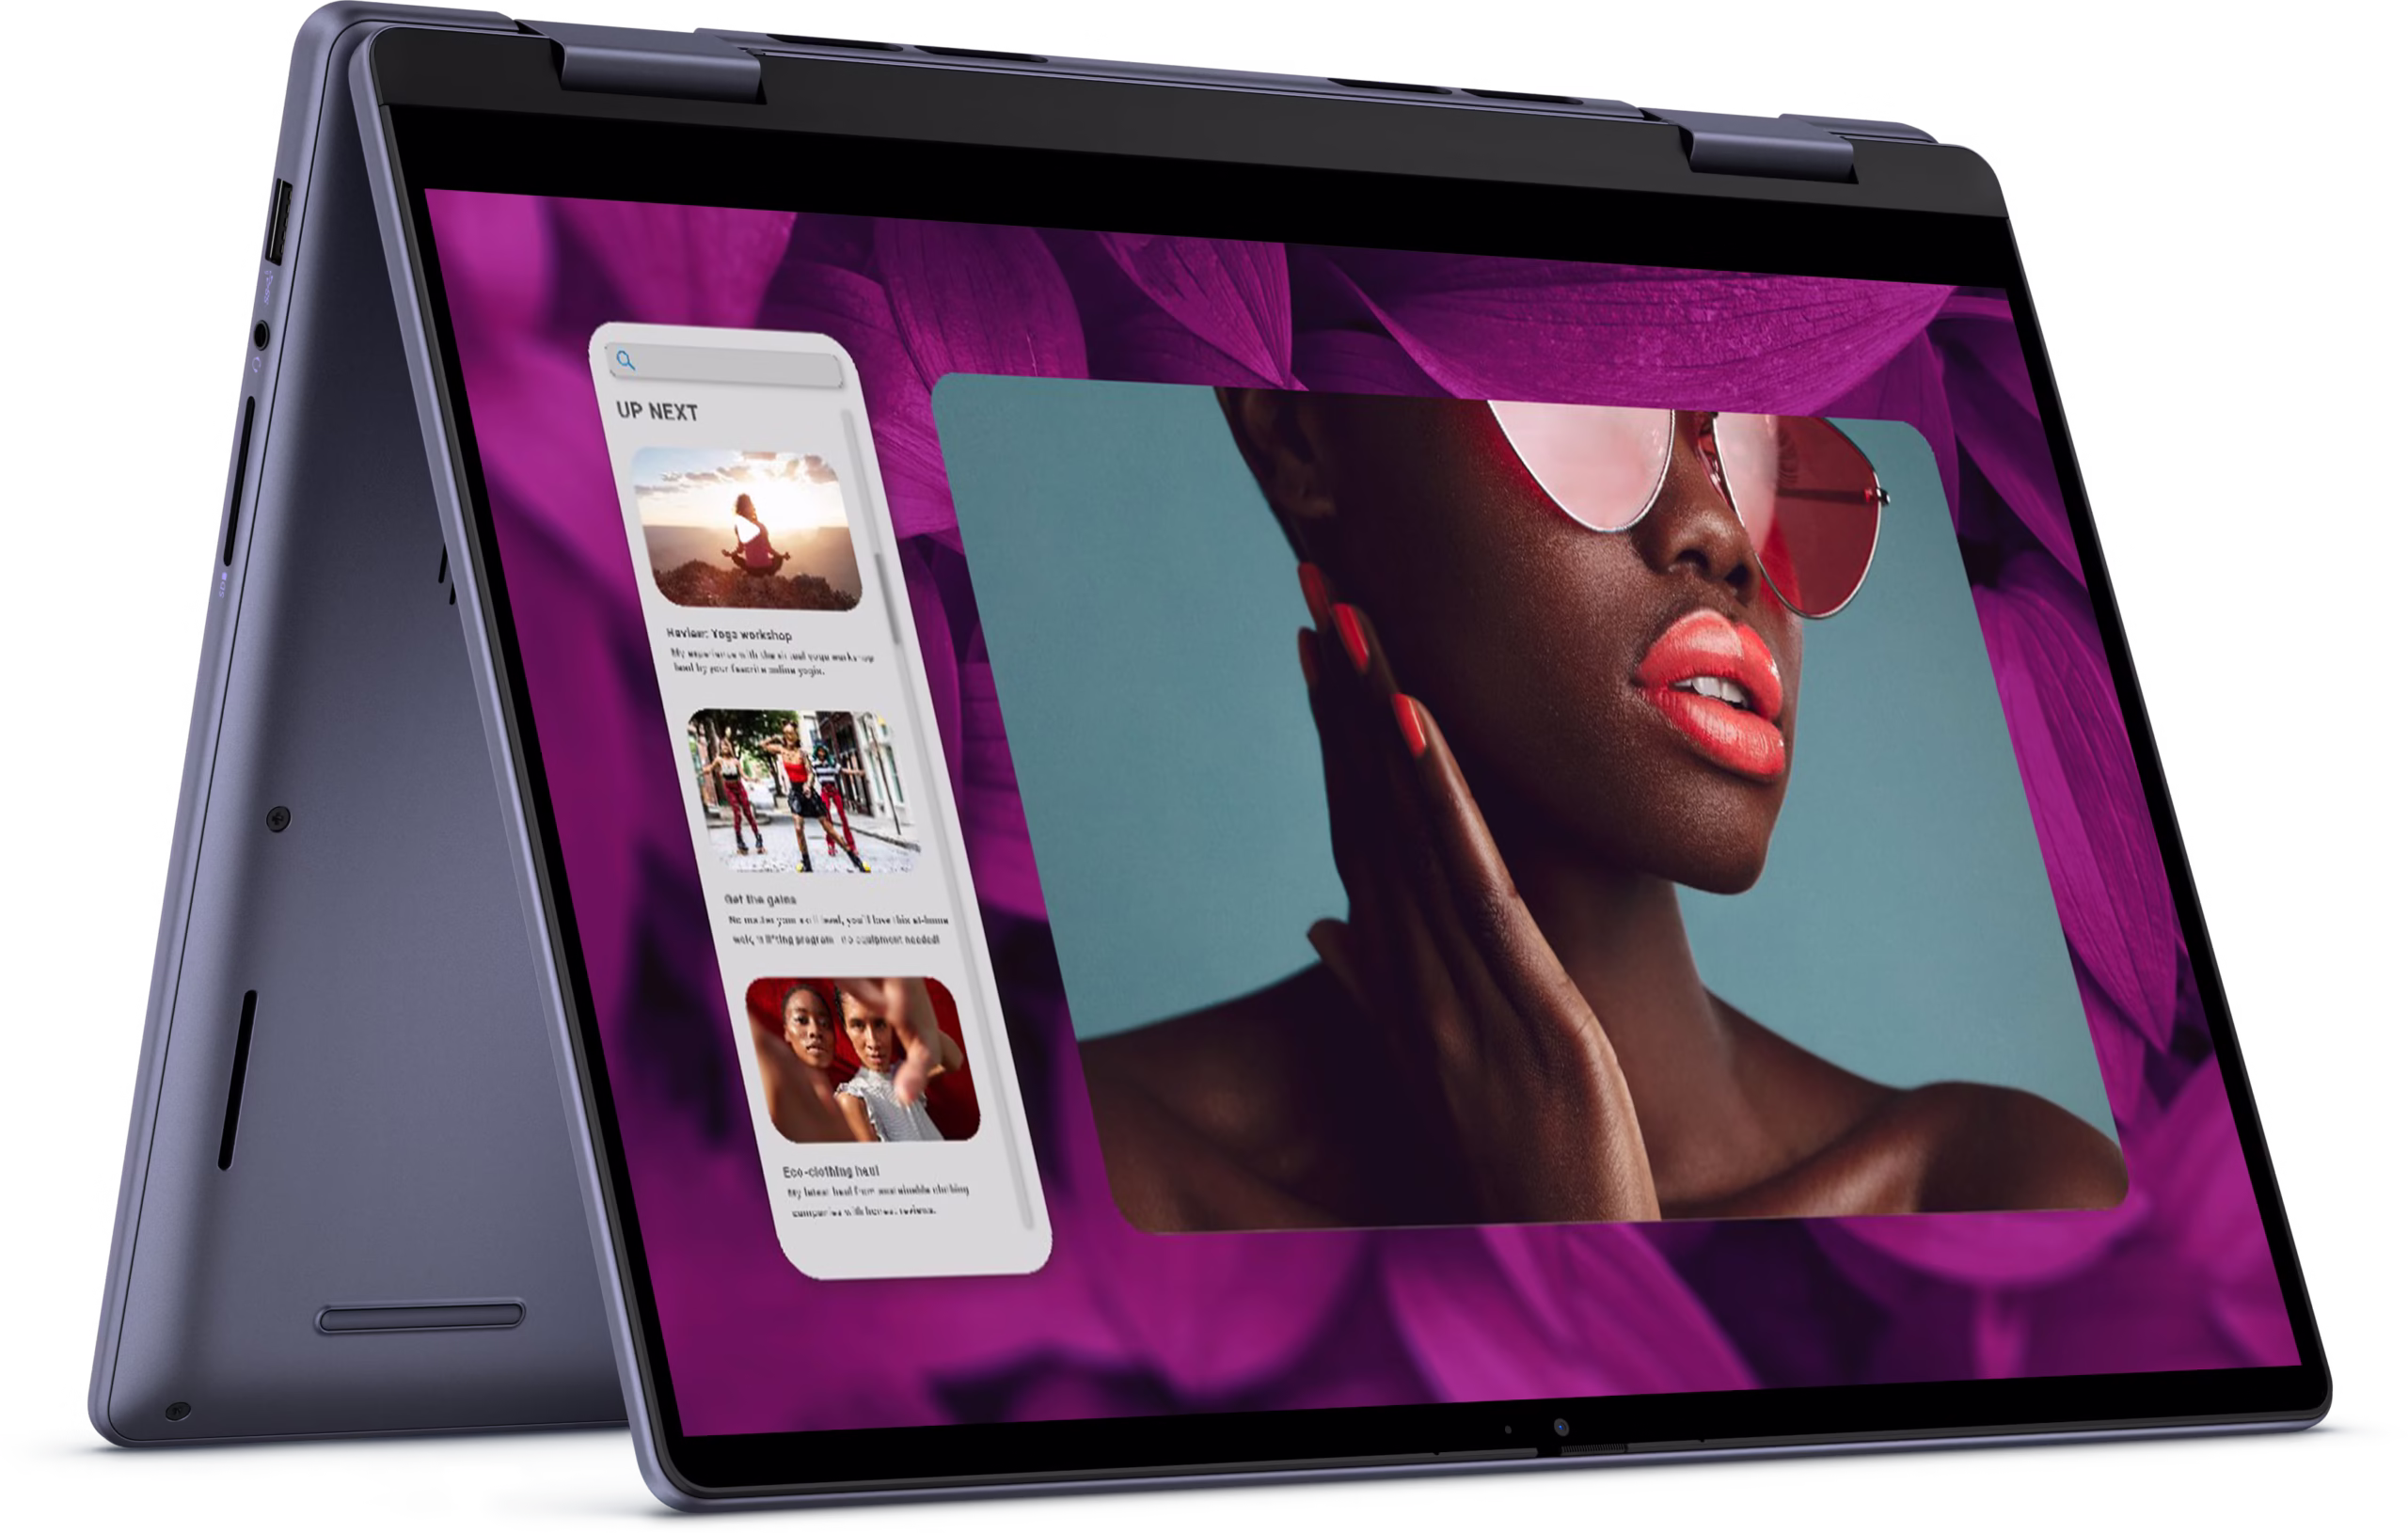Click the 'Get the gains' description text
The width and height of the screenshot is (2408, 1533).
838,929
